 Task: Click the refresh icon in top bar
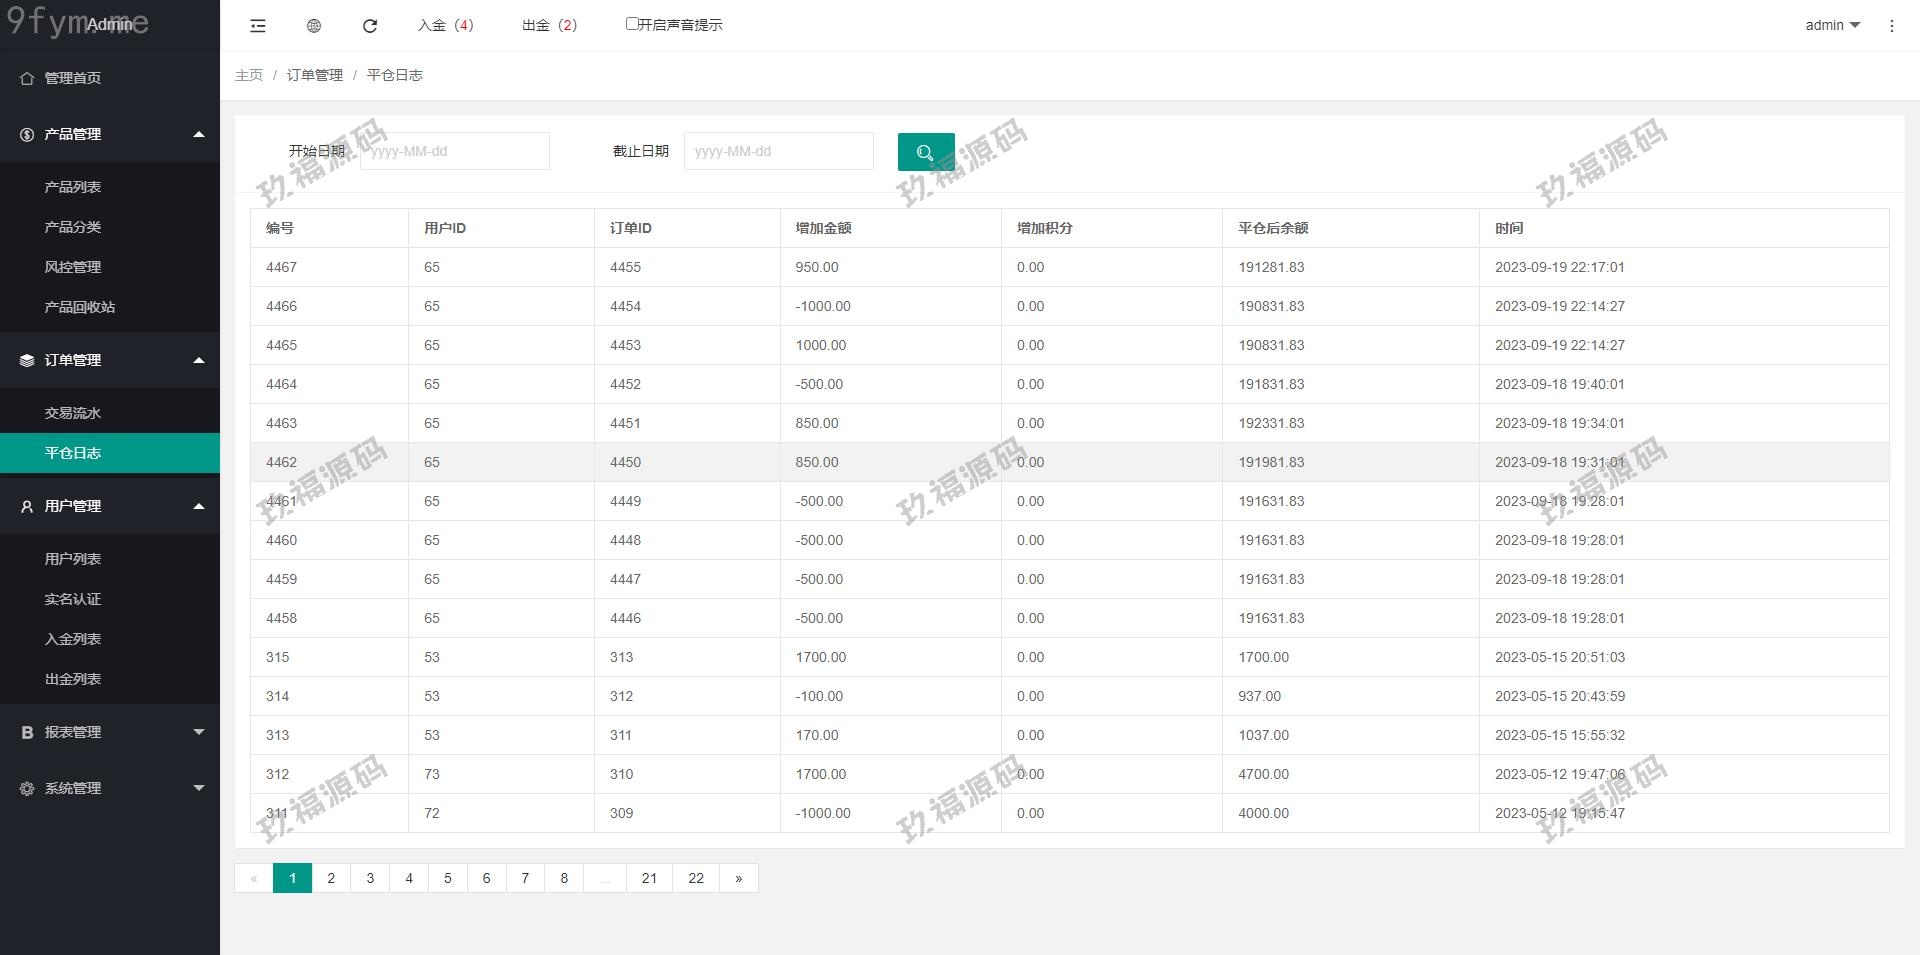(370, 26)
